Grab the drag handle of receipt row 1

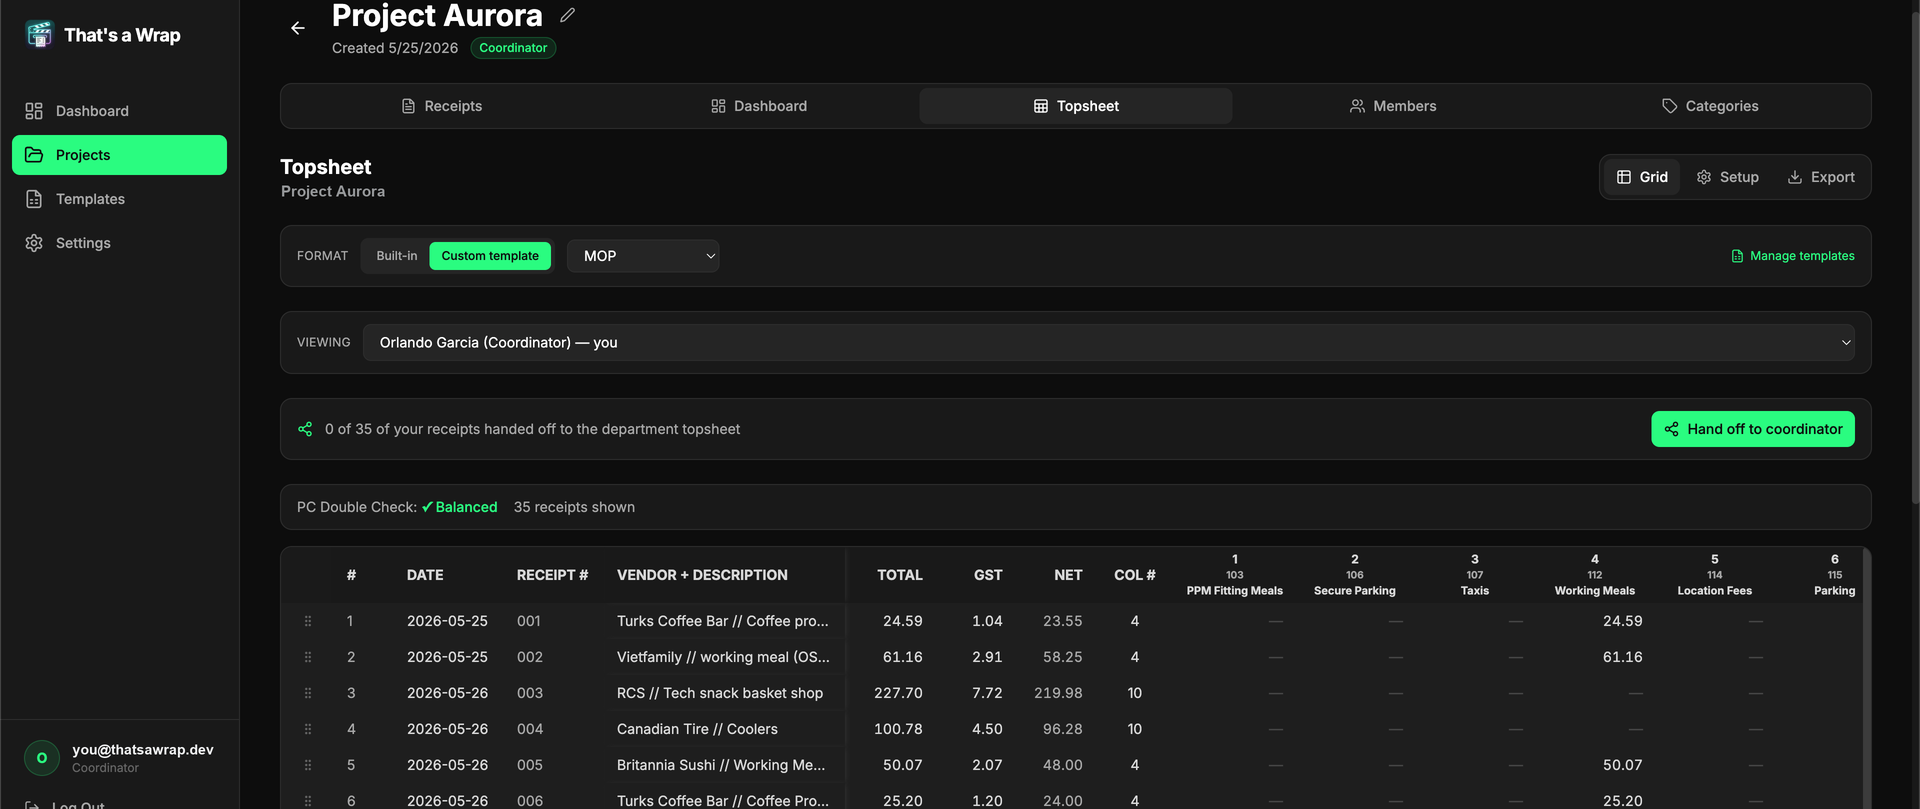click(308, 621)
